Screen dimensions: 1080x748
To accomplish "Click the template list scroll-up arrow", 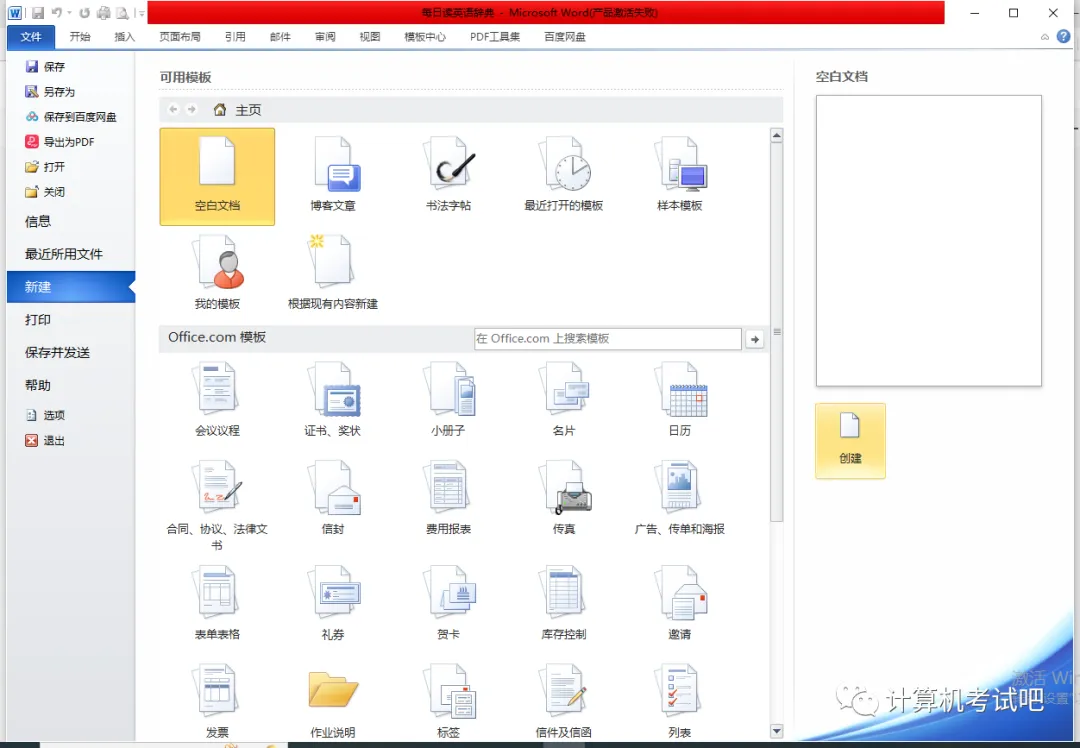I will coord(777,136).
